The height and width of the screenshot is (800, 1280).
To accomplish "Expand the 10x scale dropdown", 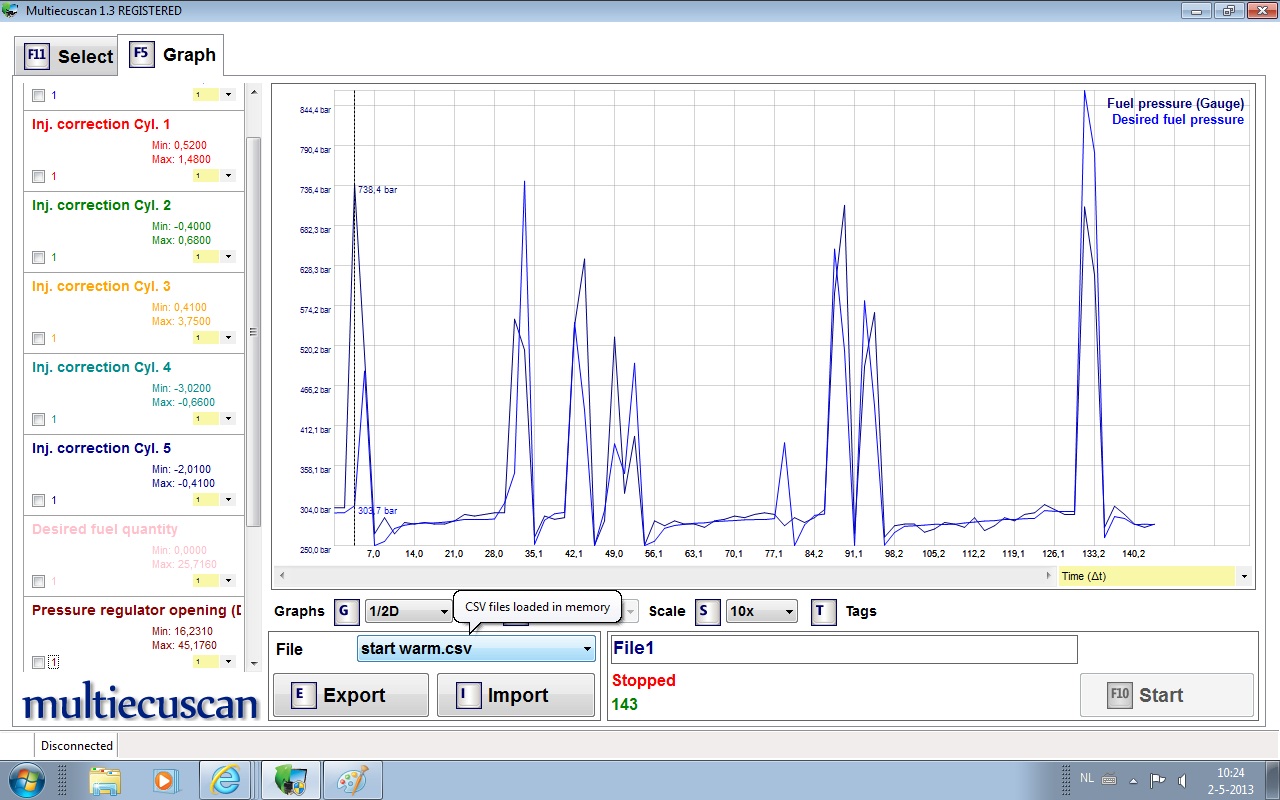I will (x=762, y=611).
